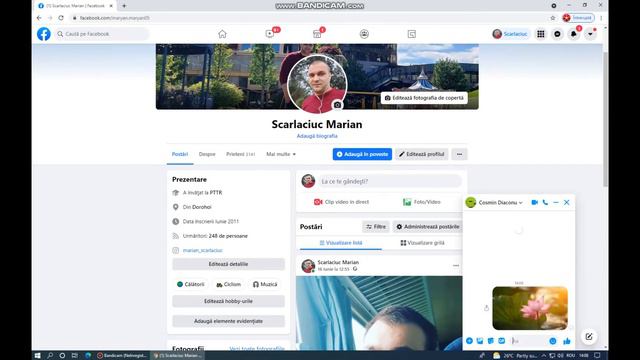Open the Windows Start menu

(38, 356)
